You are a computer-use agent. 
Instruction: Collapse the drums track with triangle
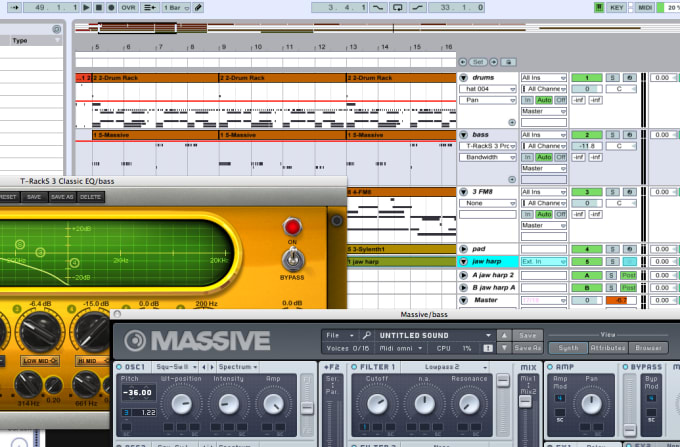pyautogui.click(x=463, y=78)
